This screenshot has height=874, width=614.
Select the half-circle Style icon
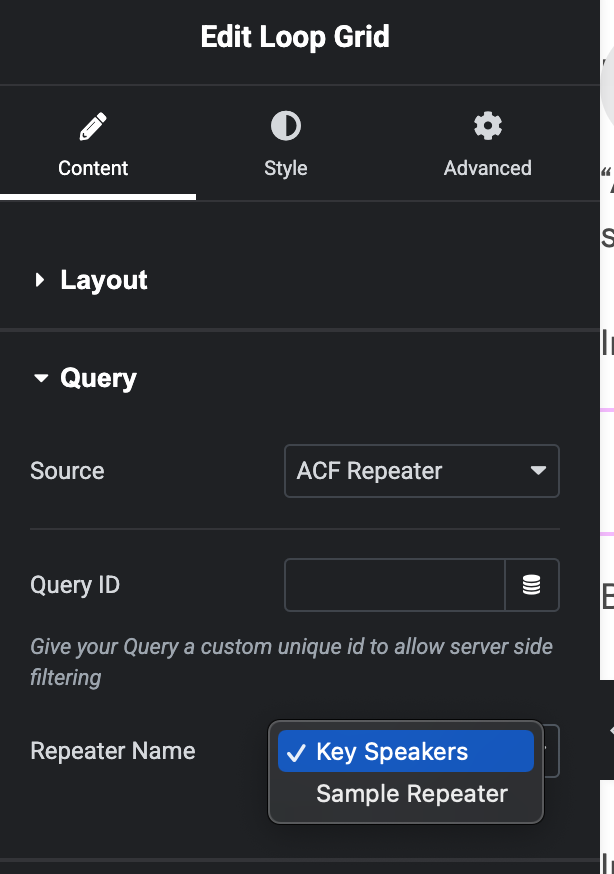point(285,124)
